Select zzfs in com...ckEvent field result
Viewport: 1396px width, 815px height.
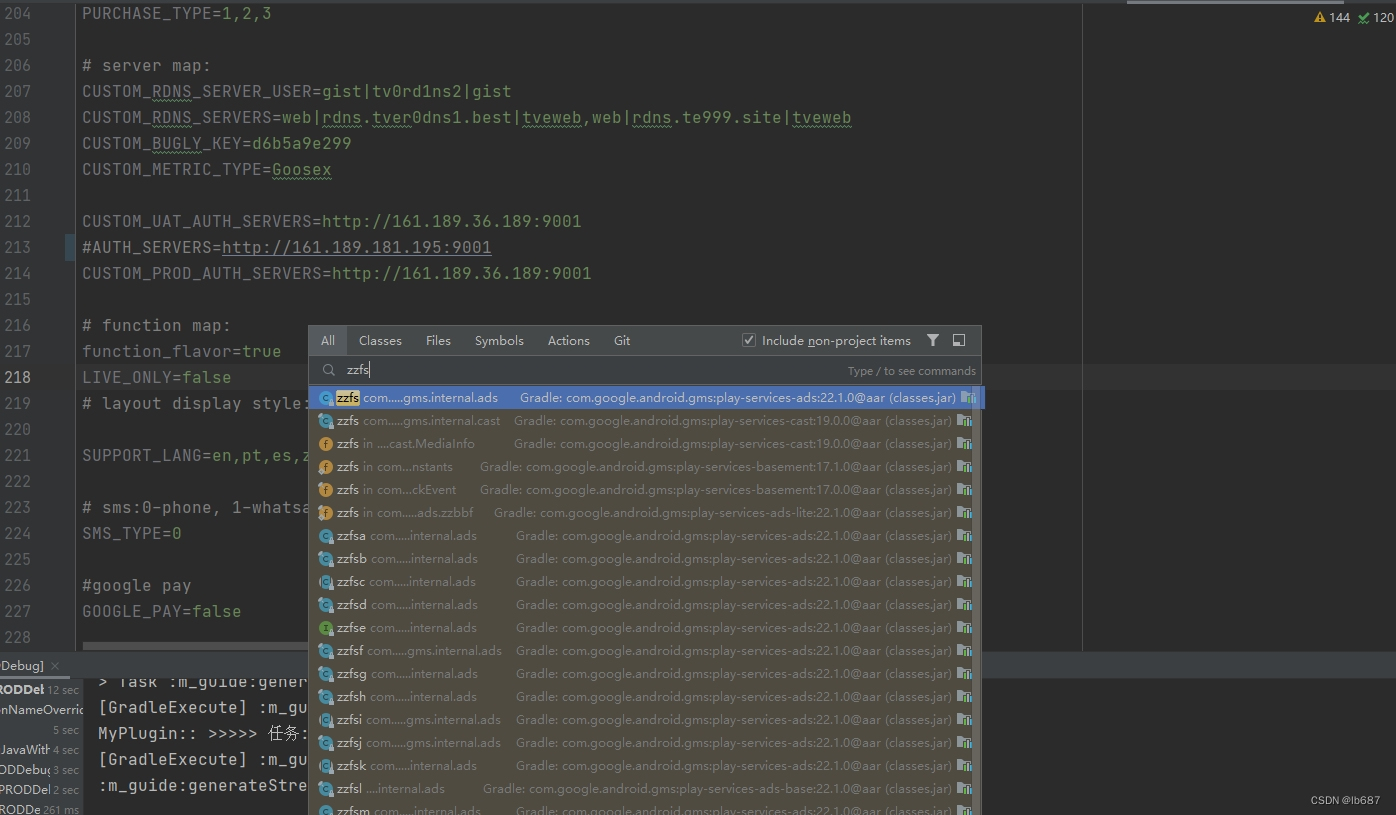pyautogui.click(x=640, y=490)
